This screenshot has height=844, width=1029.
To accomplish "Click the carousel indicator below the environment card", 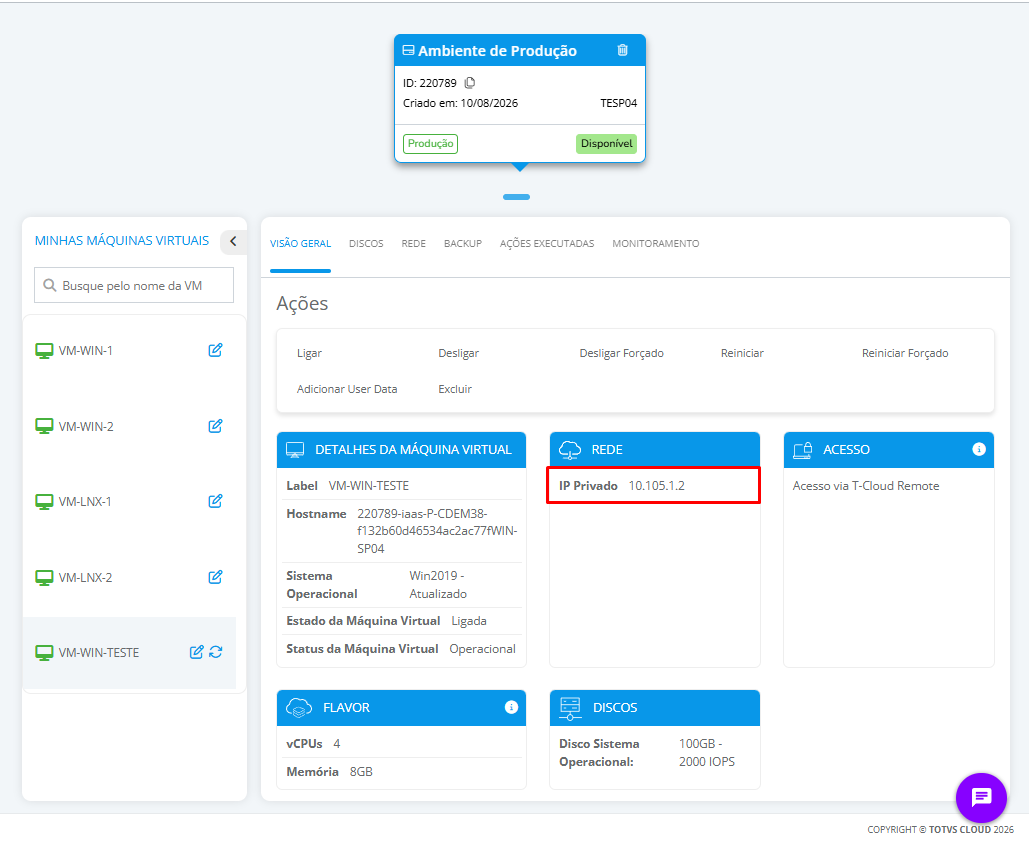I will [x=516, y=197].
